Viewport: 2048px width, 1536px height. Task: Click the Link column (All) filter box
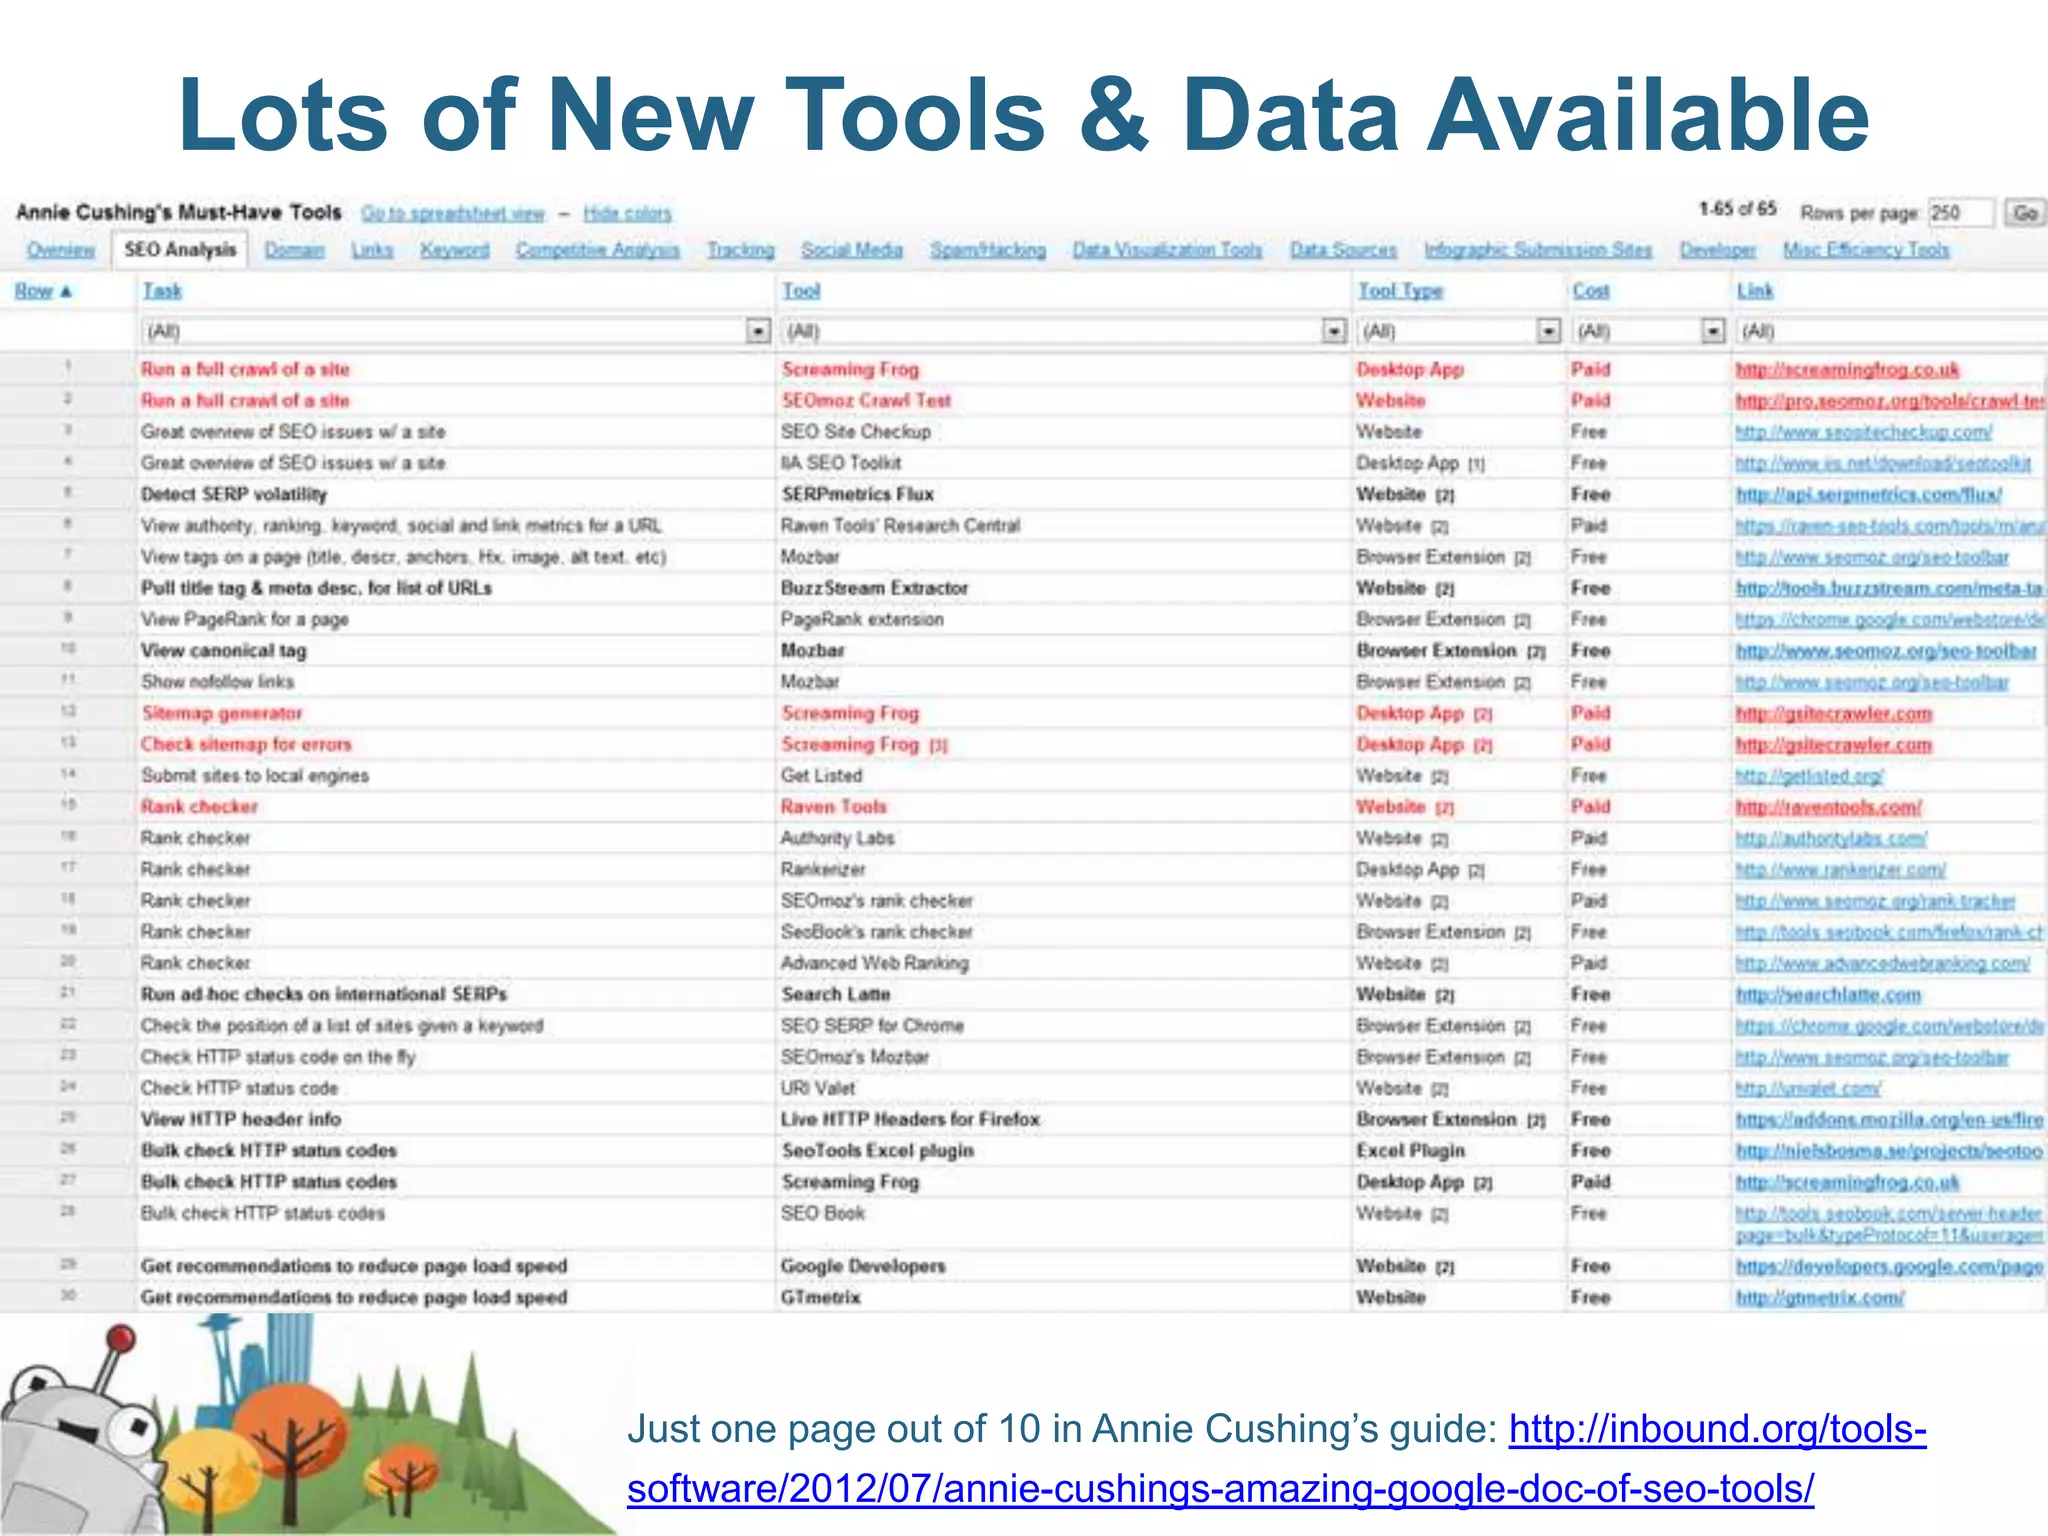[x=1892, y=331]
